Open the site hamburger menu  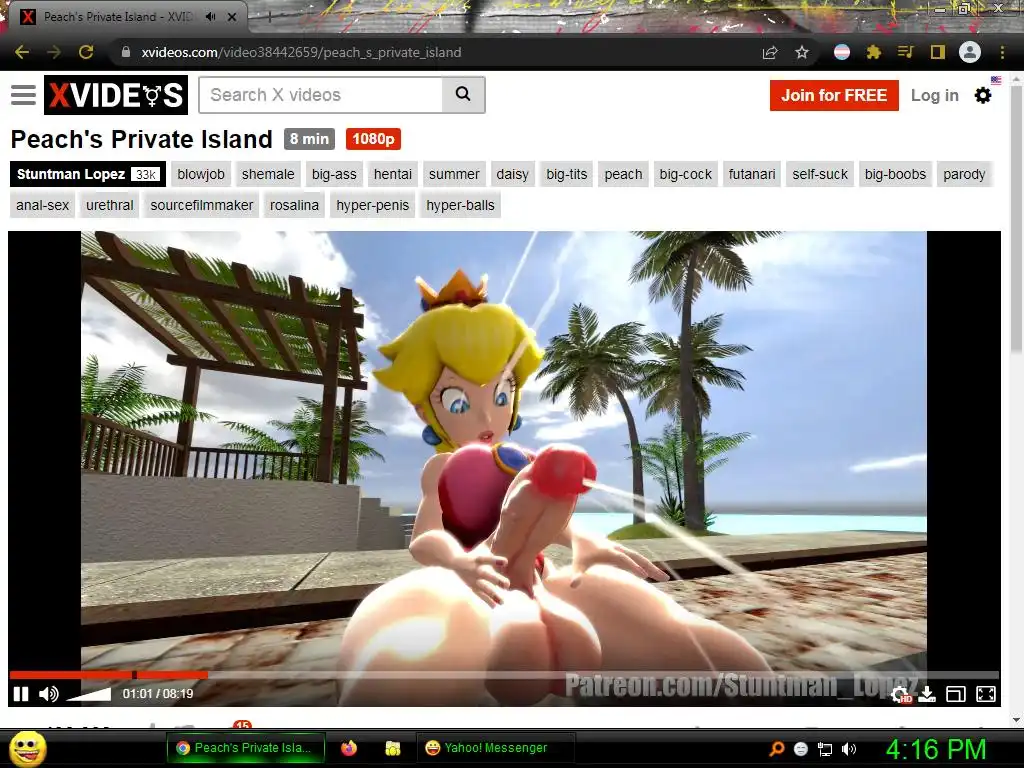pos(24,95)
